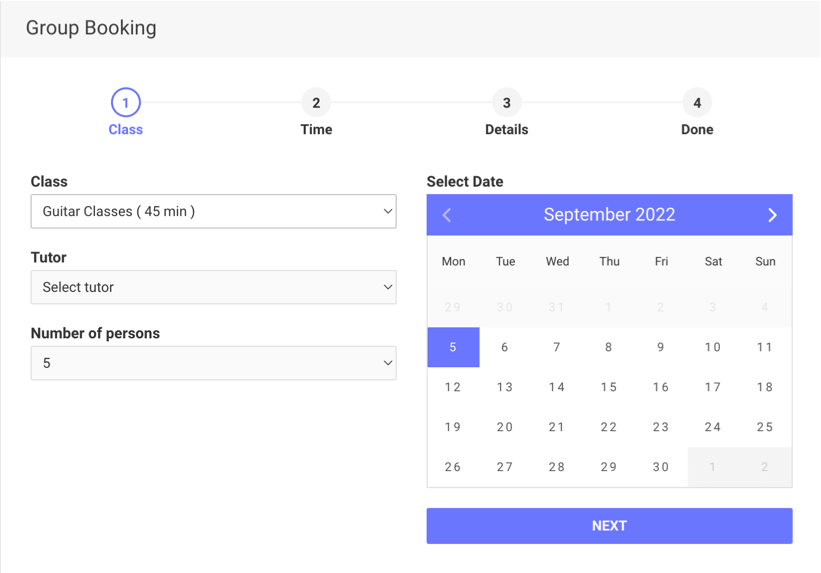Select Saturday September 10
This screenshot has height=573, width=821.
point(713,347)
